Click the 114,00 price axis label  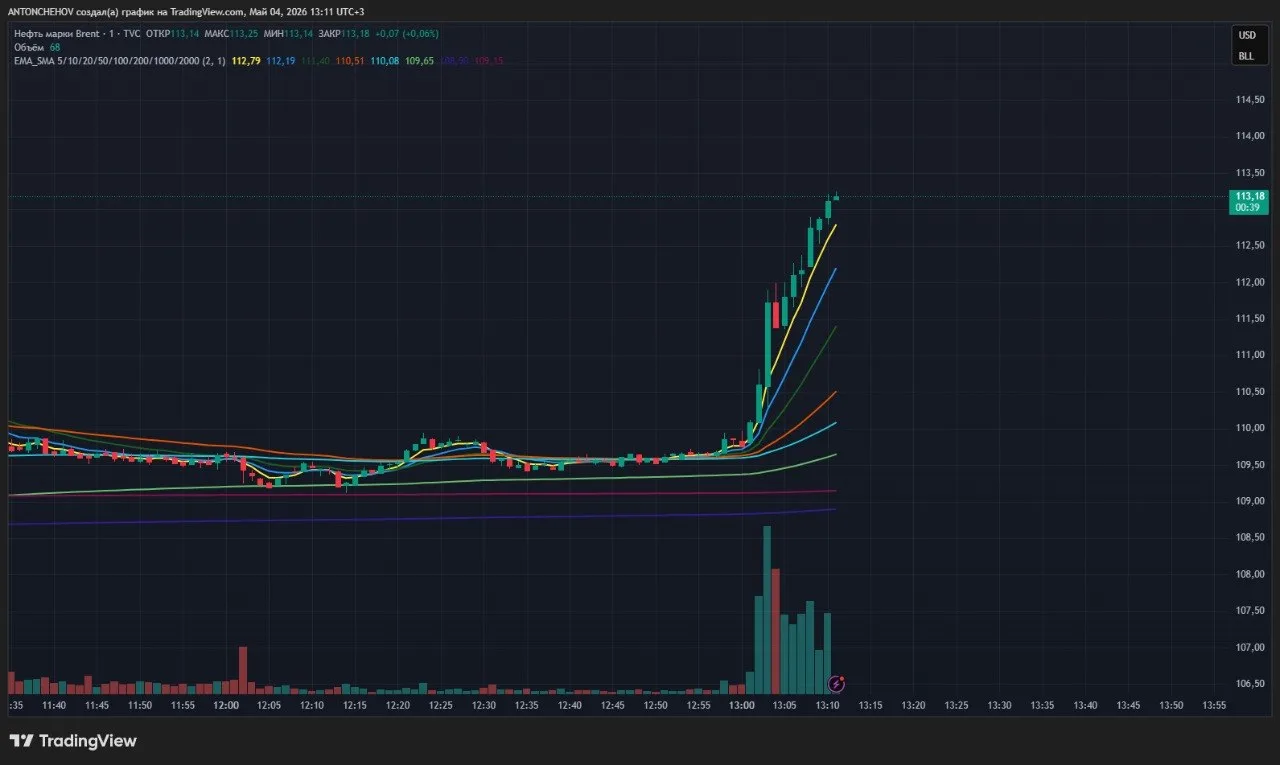[1251, 137]
